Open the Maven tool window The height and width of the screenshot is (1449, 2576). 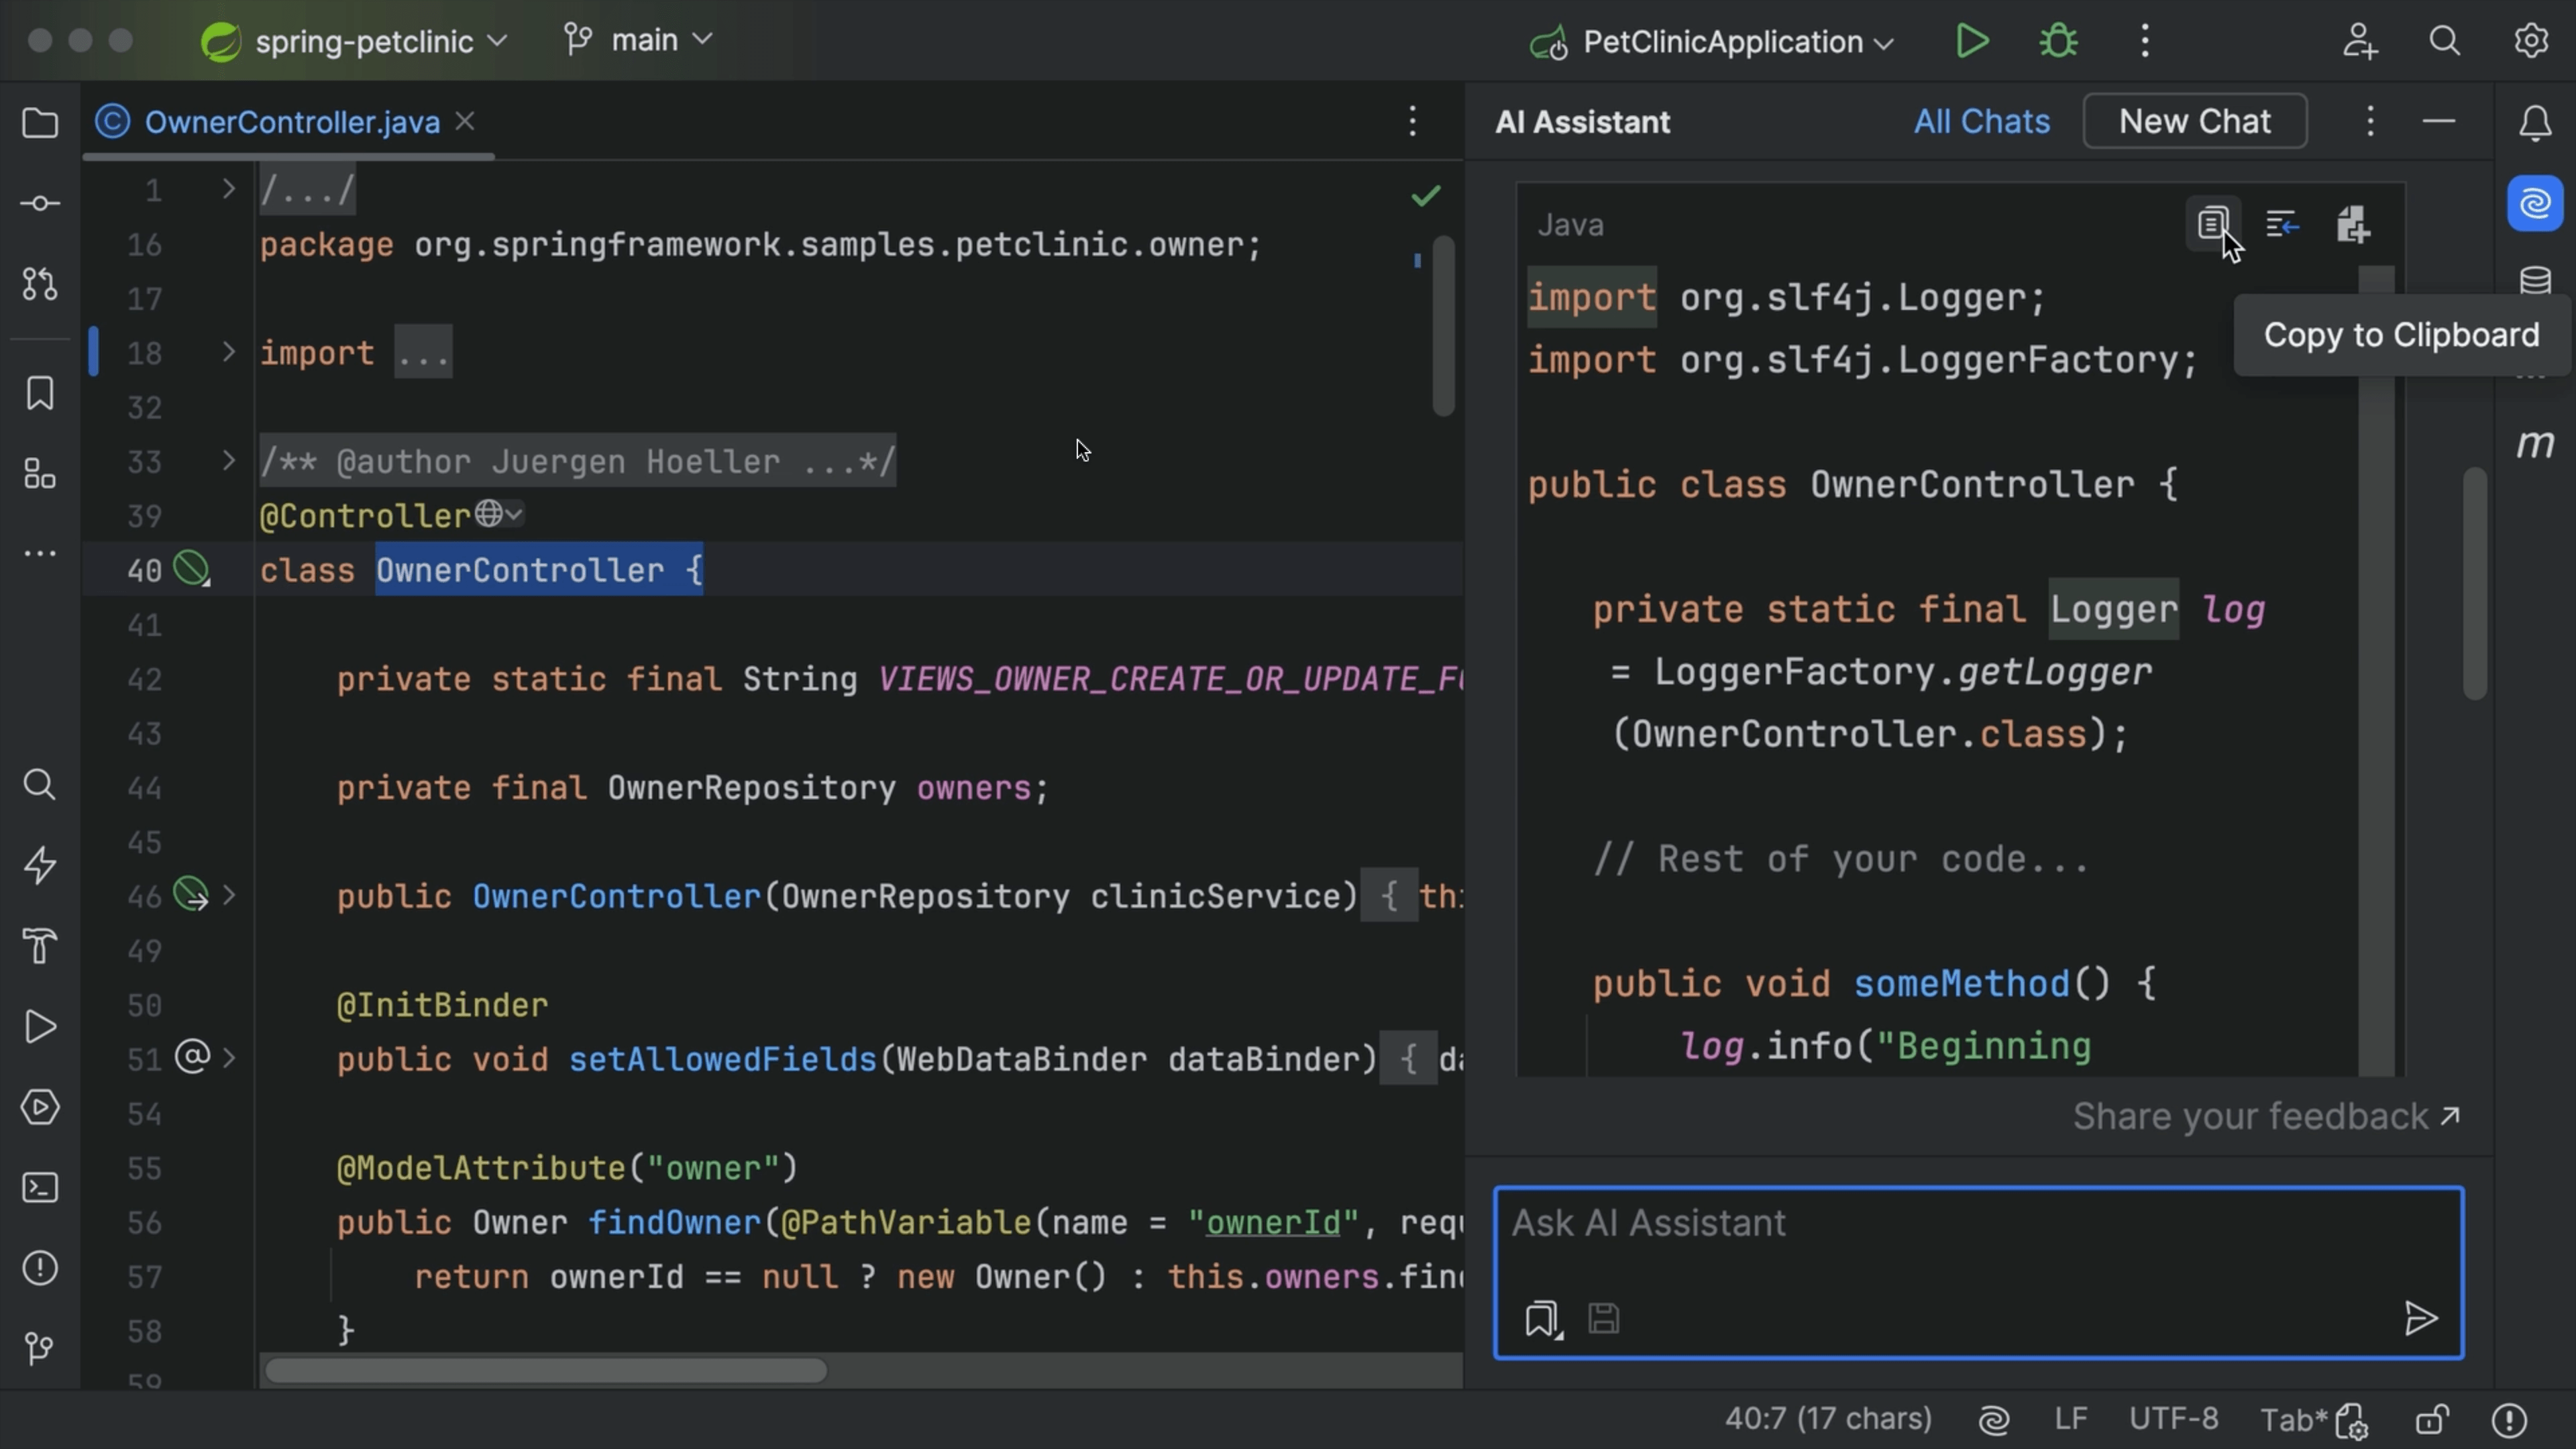point(2535,443)
